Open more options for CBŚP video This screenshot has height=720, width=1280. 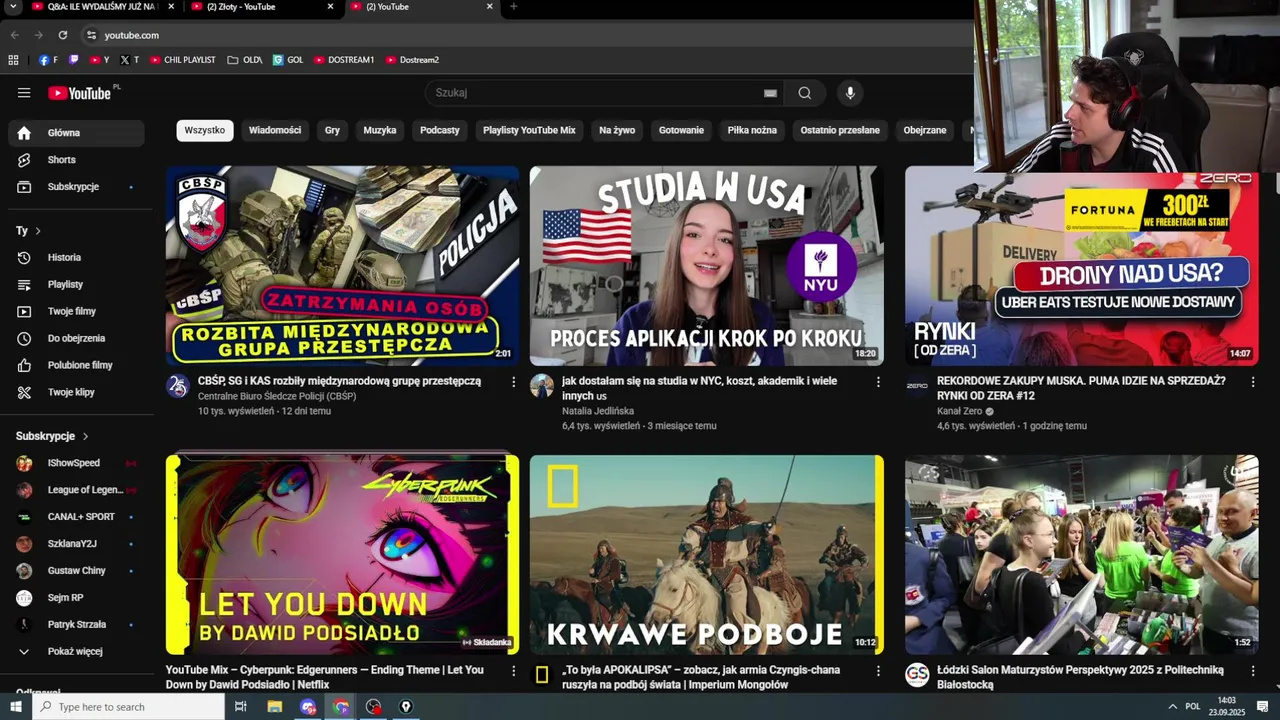(x=514, y=382)
